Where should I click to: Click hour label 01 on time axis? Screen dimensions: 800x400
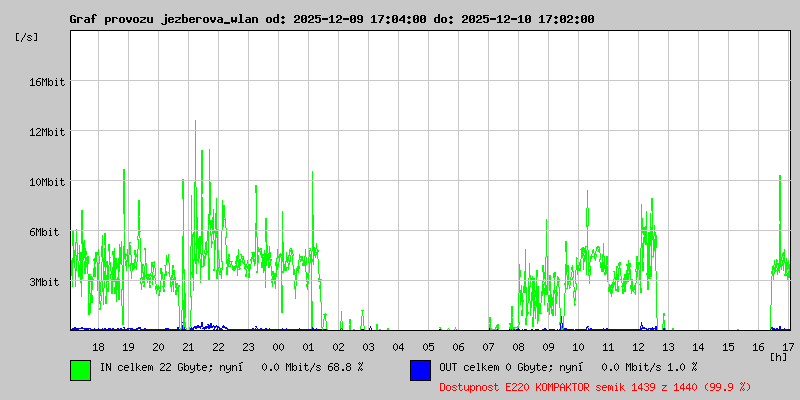click(309, 347)
